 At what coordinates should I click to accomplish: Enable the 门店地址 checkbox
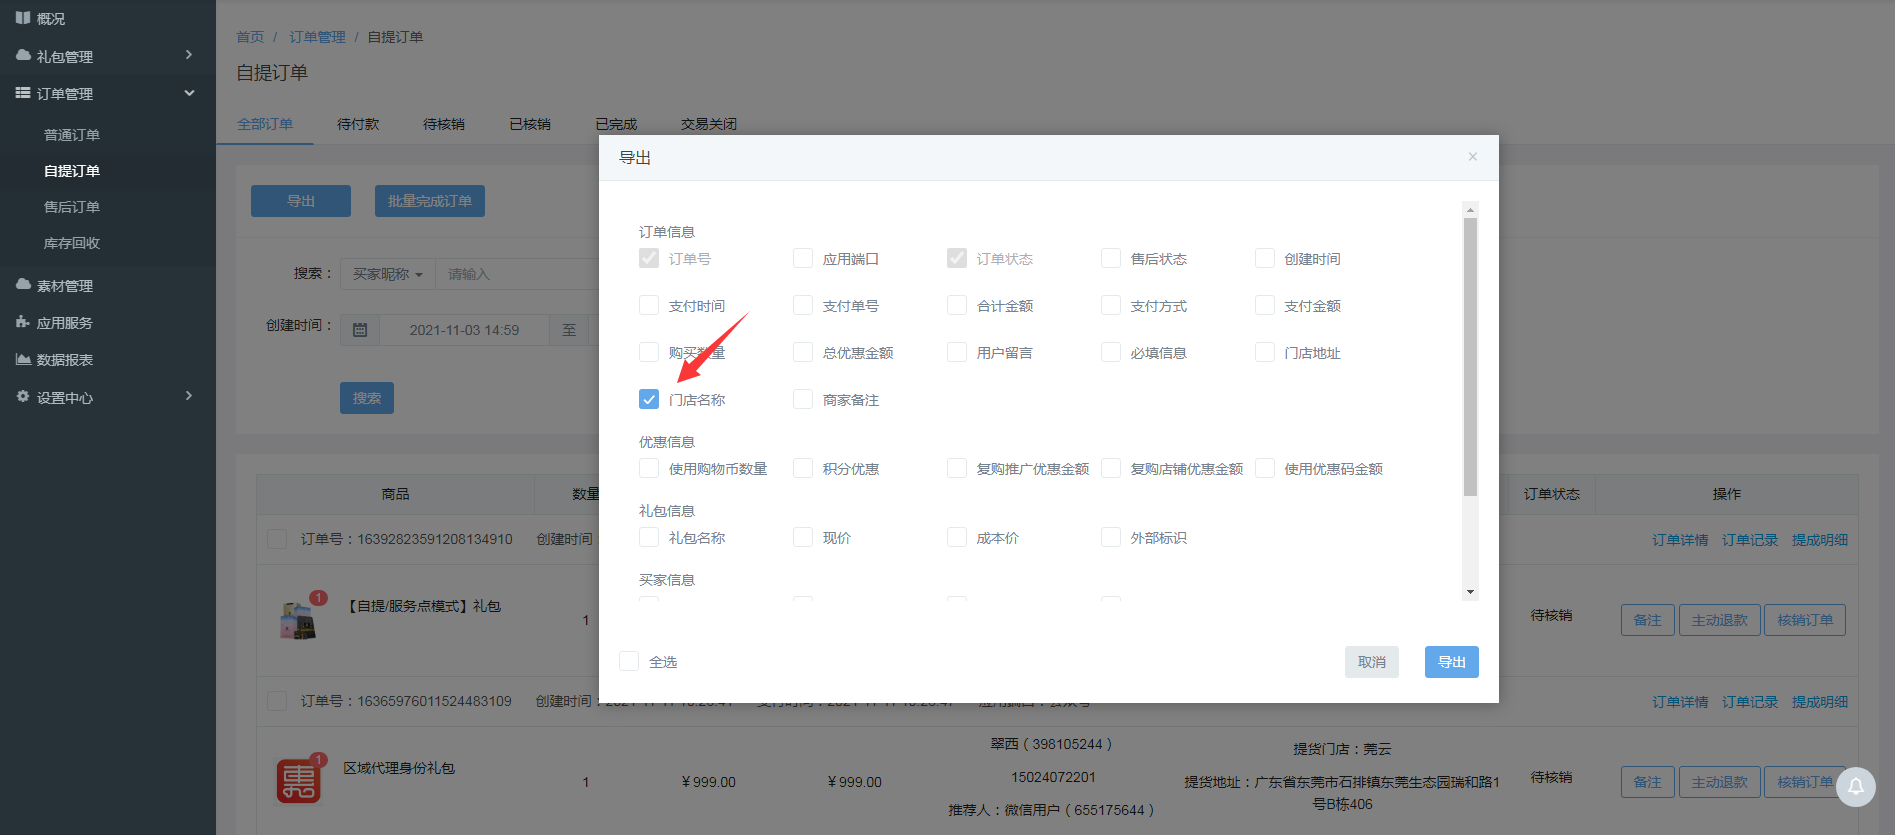pos(1265,352)
